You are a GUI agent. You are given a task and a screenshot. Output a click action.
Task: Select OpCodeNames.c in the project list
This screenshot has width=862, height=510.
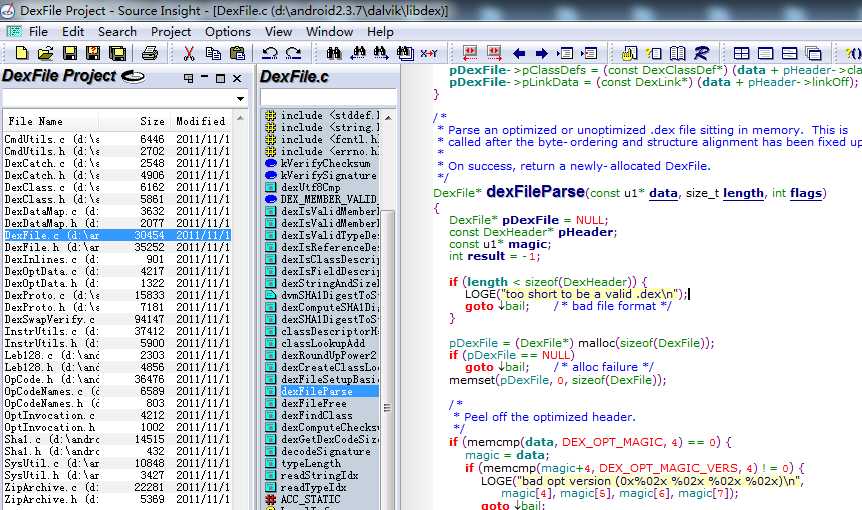pos(117,391)
